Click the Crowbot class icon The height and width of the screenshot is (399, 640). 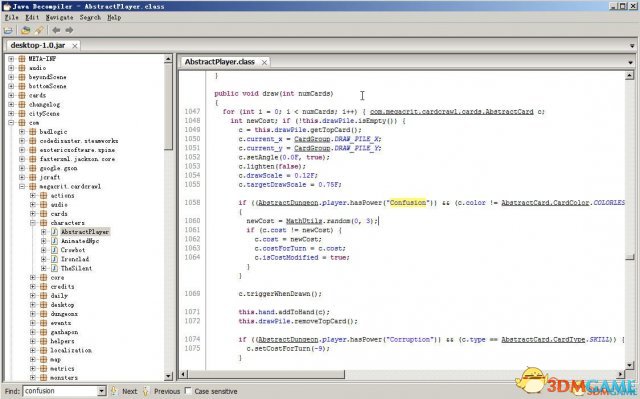(54, 250)
